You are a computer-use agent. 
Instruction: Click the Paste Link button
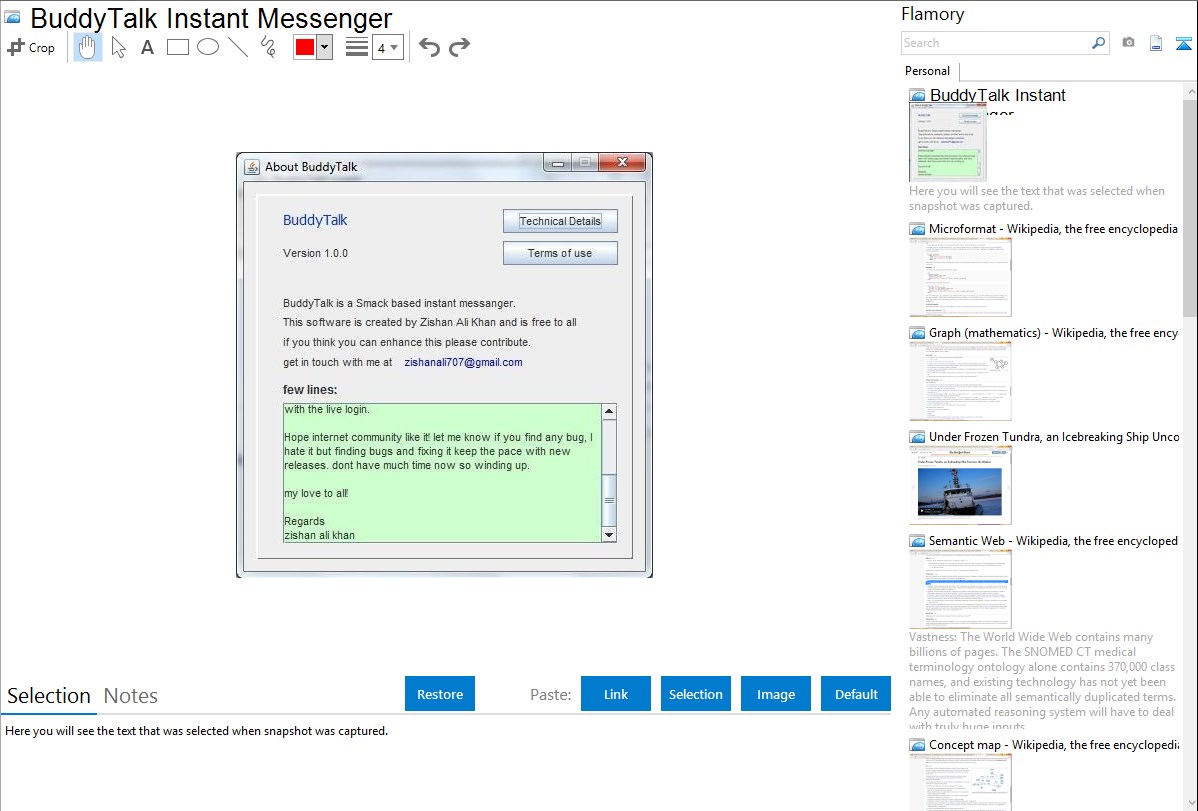[x=616, y=694]
